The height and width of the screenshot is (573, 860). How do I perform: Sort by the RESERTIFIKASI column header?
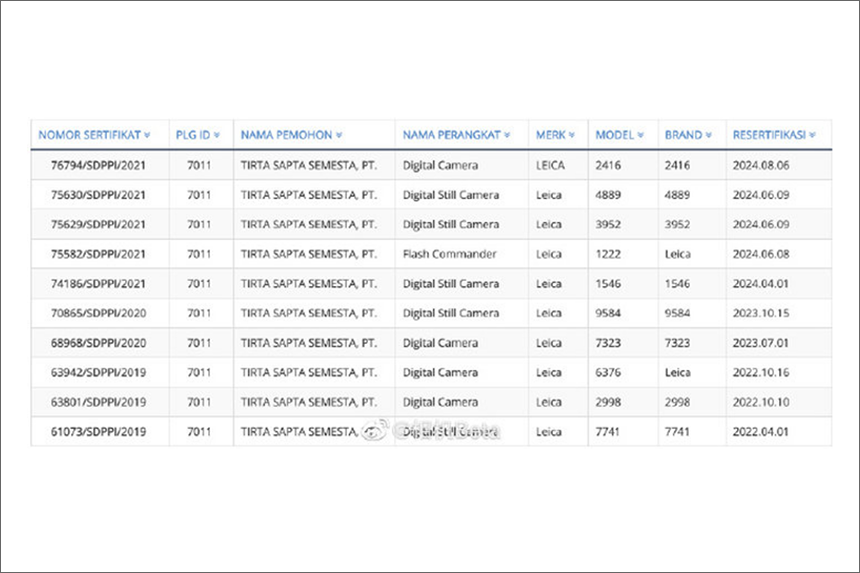[x=774, y=135]
